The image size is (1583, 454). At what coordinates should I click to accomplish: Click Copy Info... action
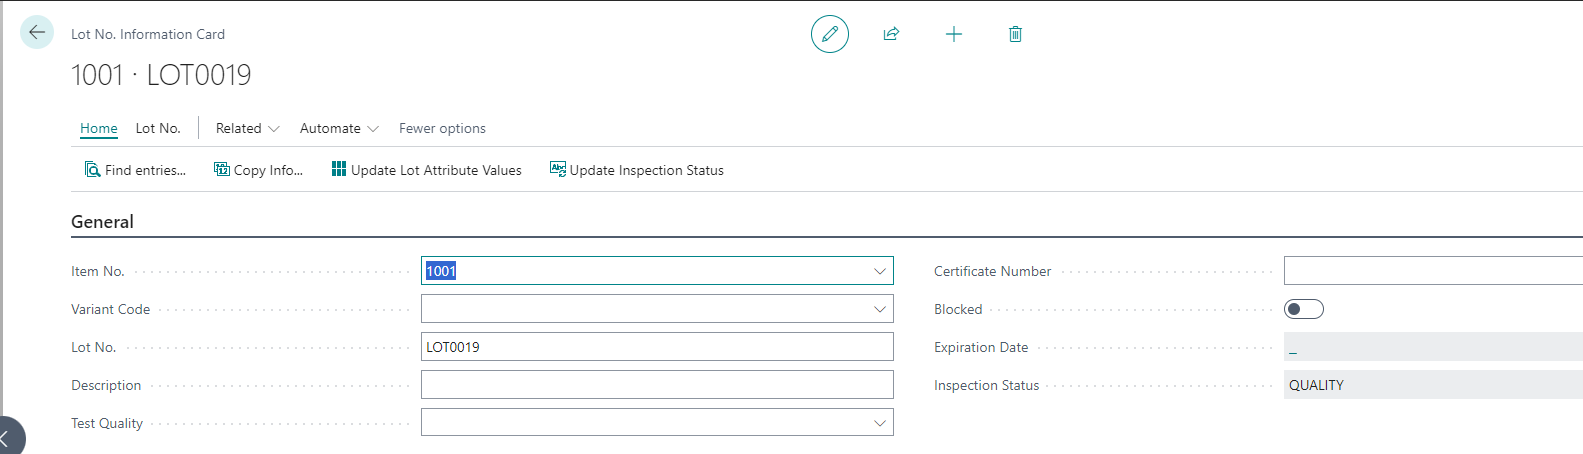click(x=258, y=170)
